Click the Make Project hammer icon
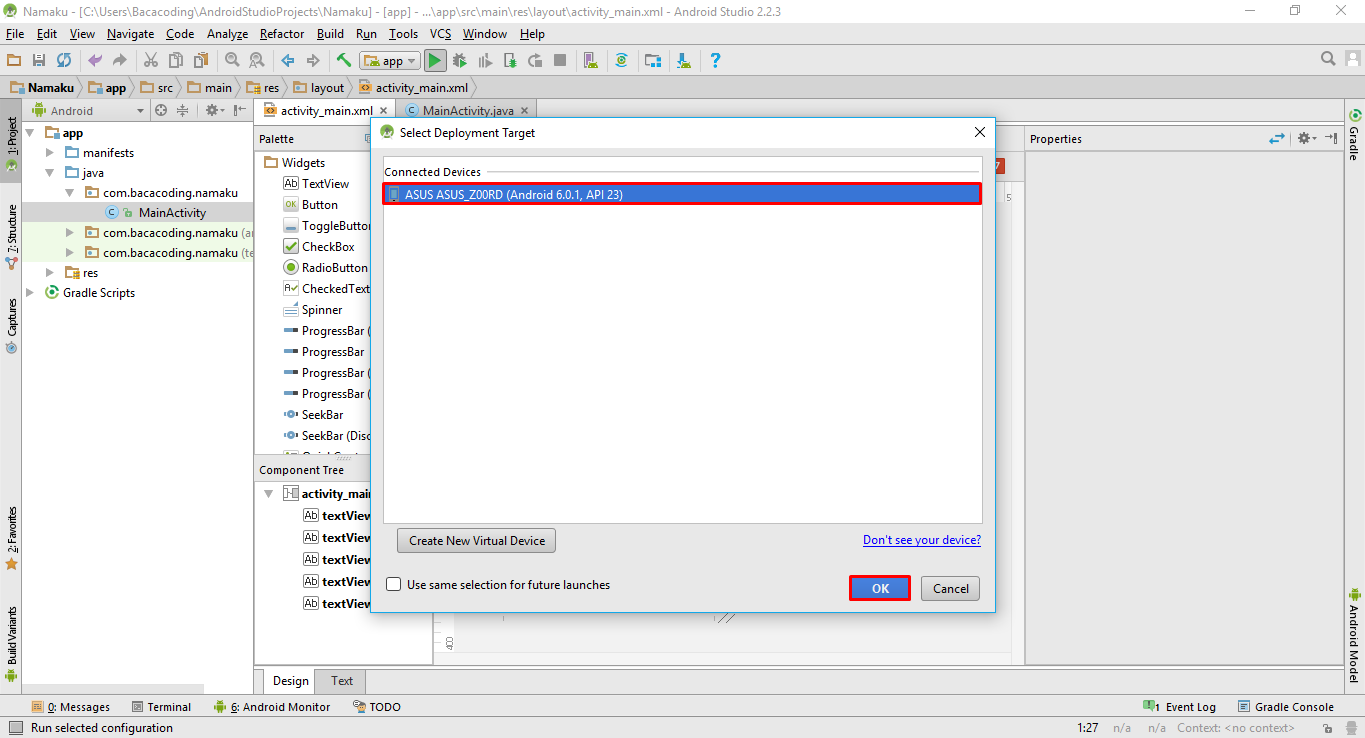This screenshot has height=738, width=1365. tap(343, 60)
